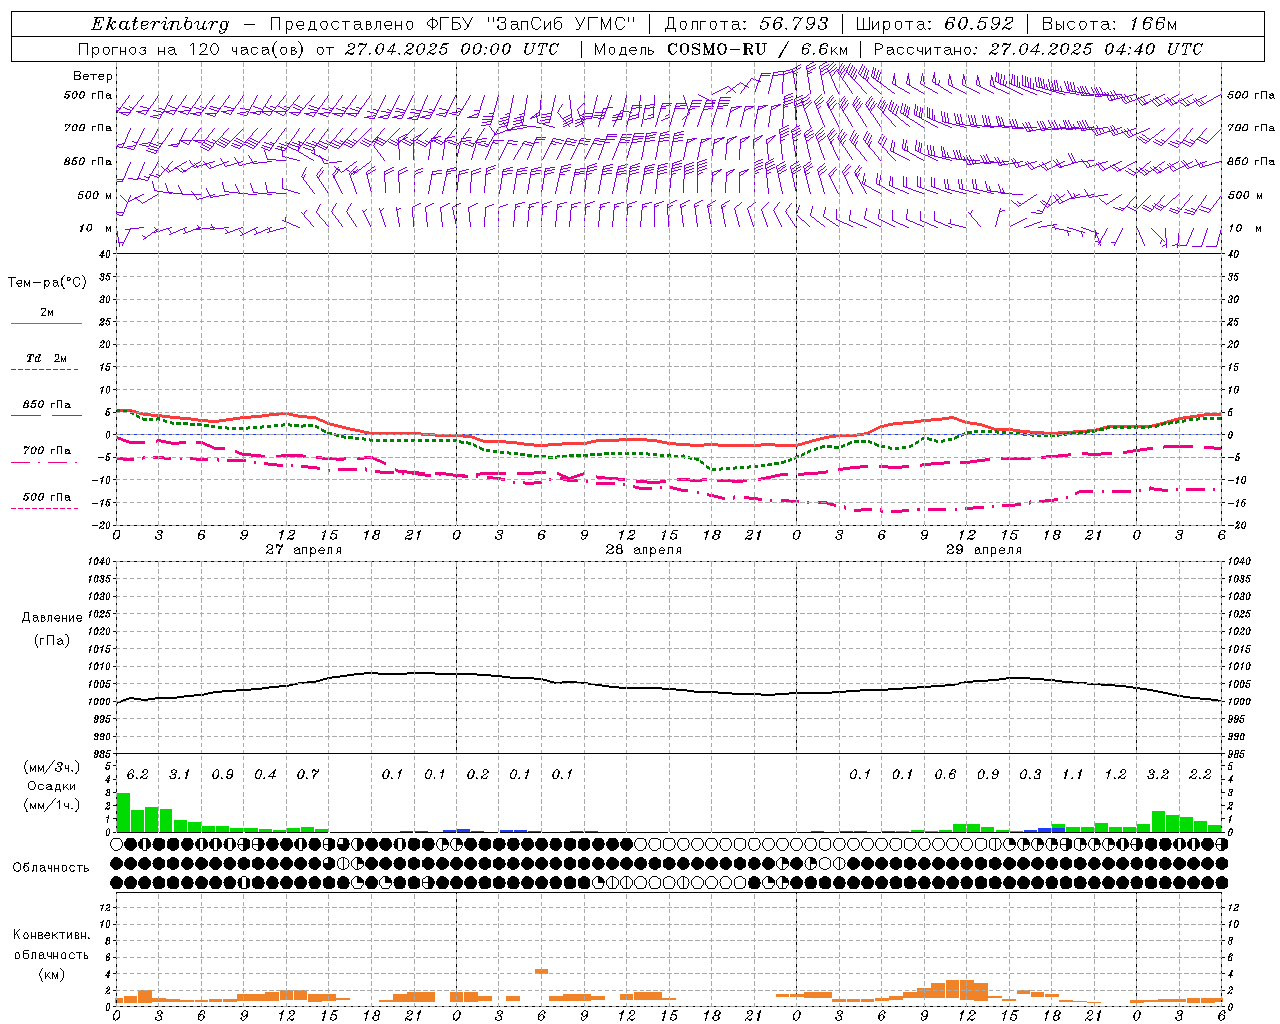The width and height of the screenshot is (1280, 1024).
Task: Select the "0.4" precipitation value
Action: click(265, 775)
